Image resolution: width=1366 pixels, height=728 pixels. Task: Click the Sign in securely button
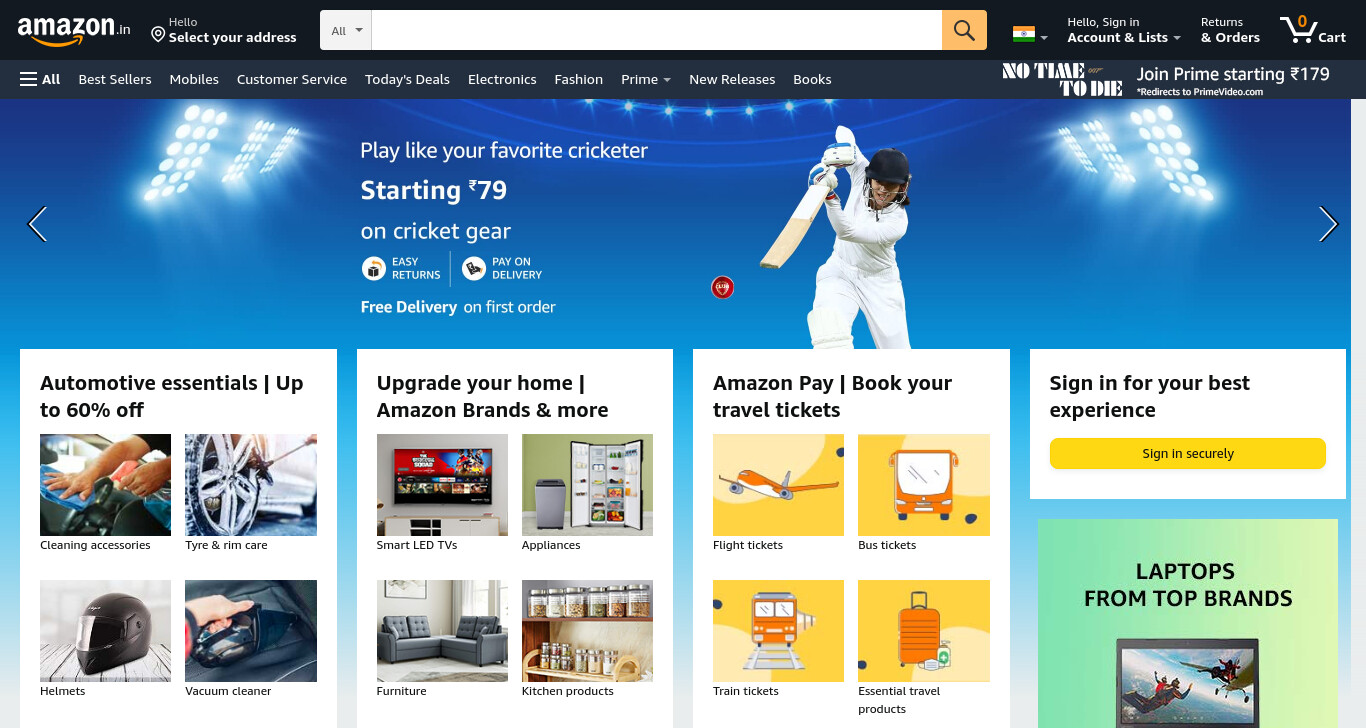pos(1187,453)
